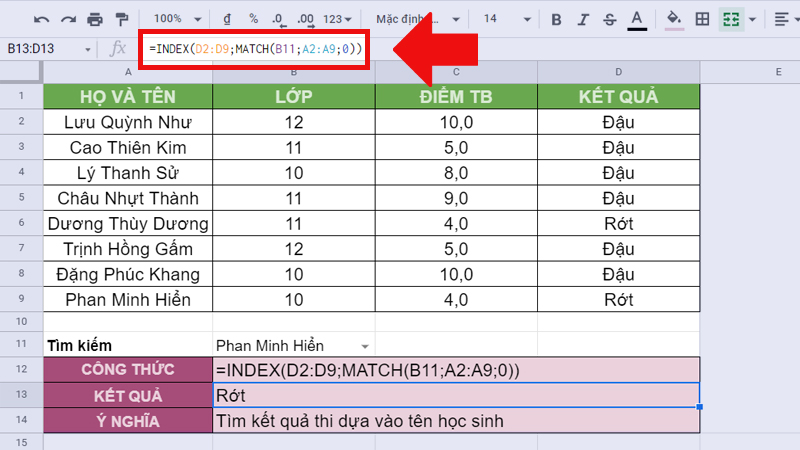Increase decimal places icon

pos(305,19)
